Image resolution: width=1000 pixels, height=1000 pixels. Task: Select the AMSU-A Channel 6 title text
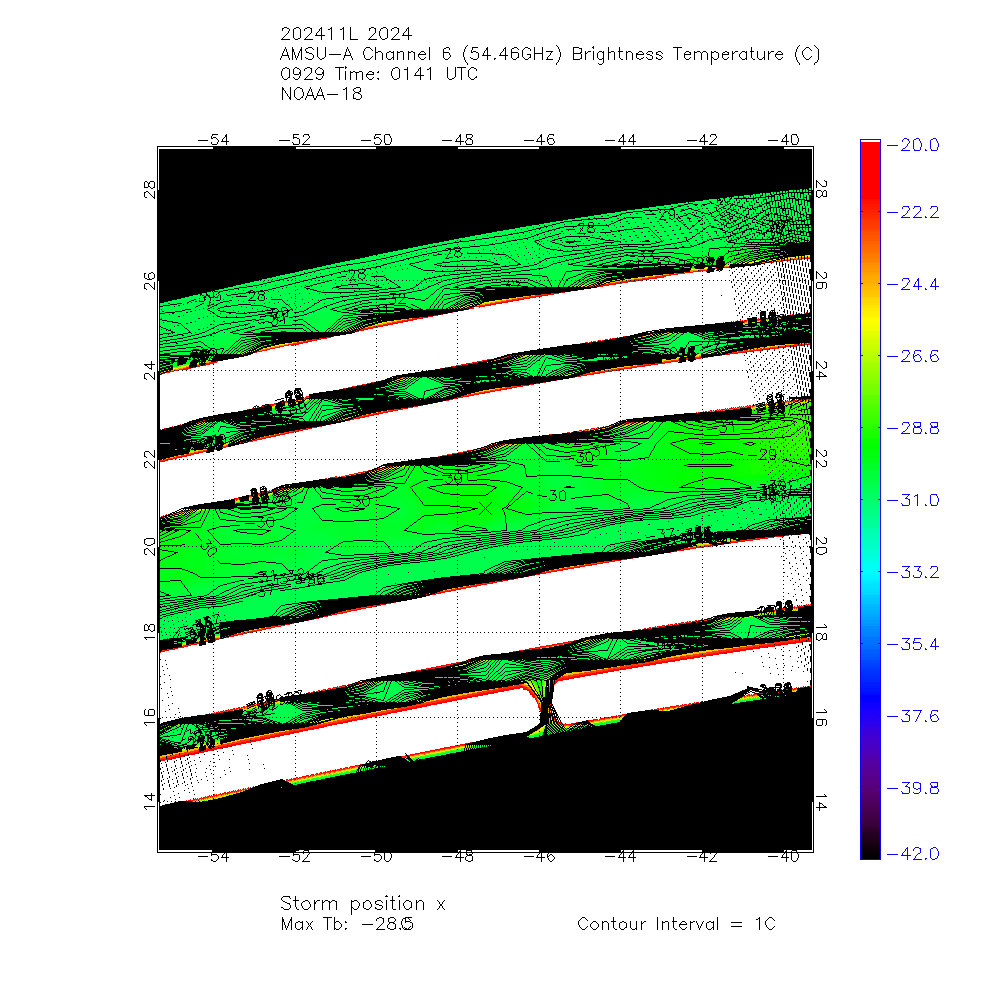point(550,55)
